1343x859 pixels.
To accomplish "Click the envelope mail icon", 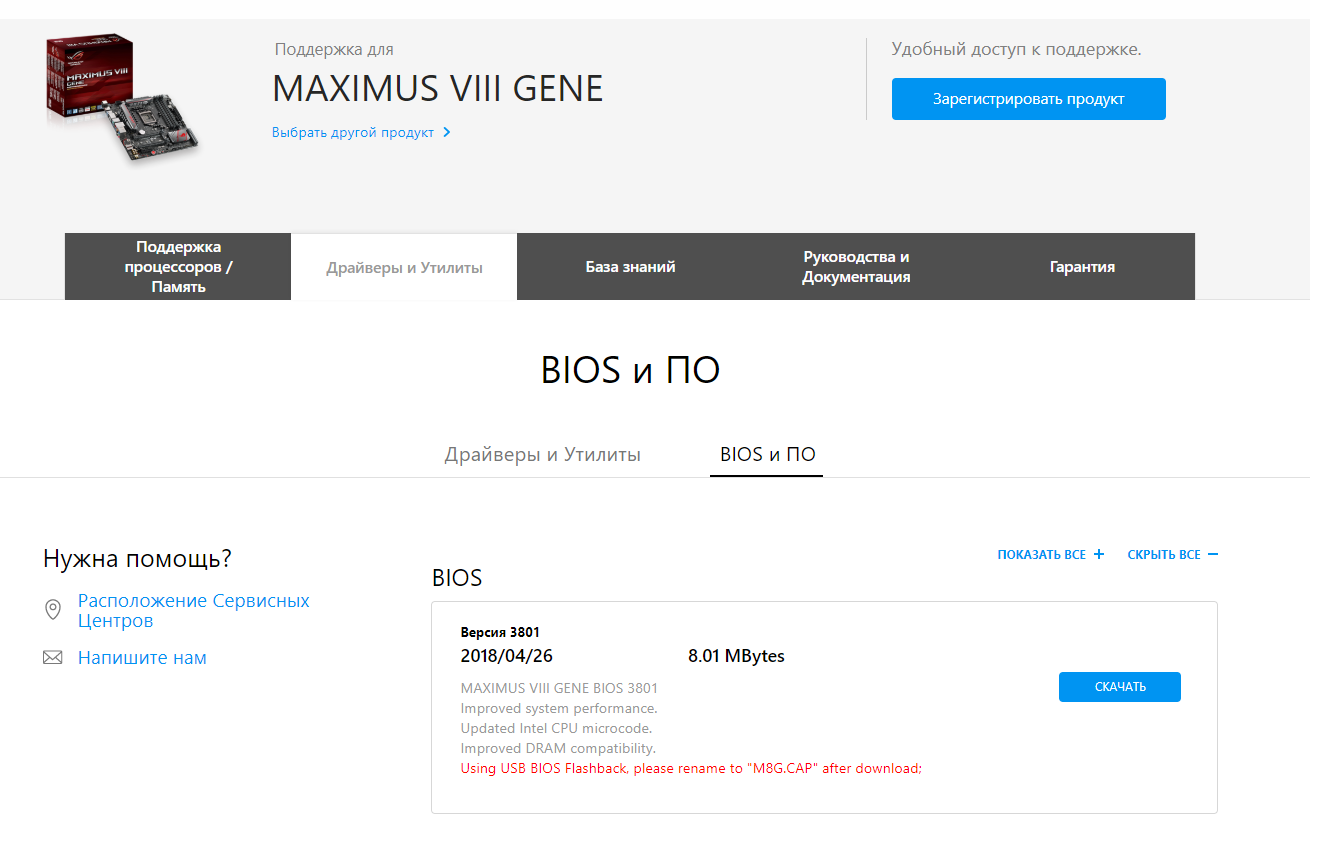I will coord(53,658).
